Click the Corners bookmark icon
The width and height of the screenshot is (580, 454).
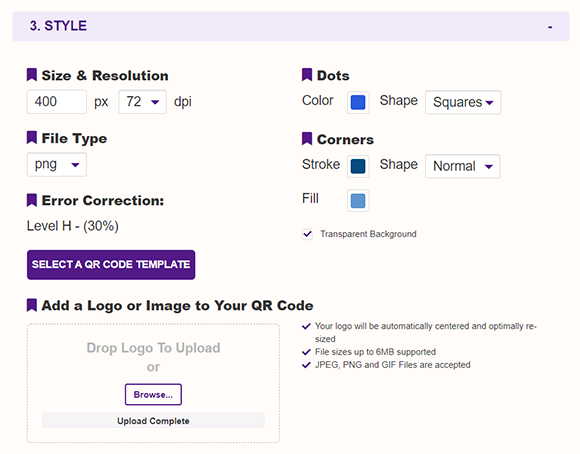307,139
